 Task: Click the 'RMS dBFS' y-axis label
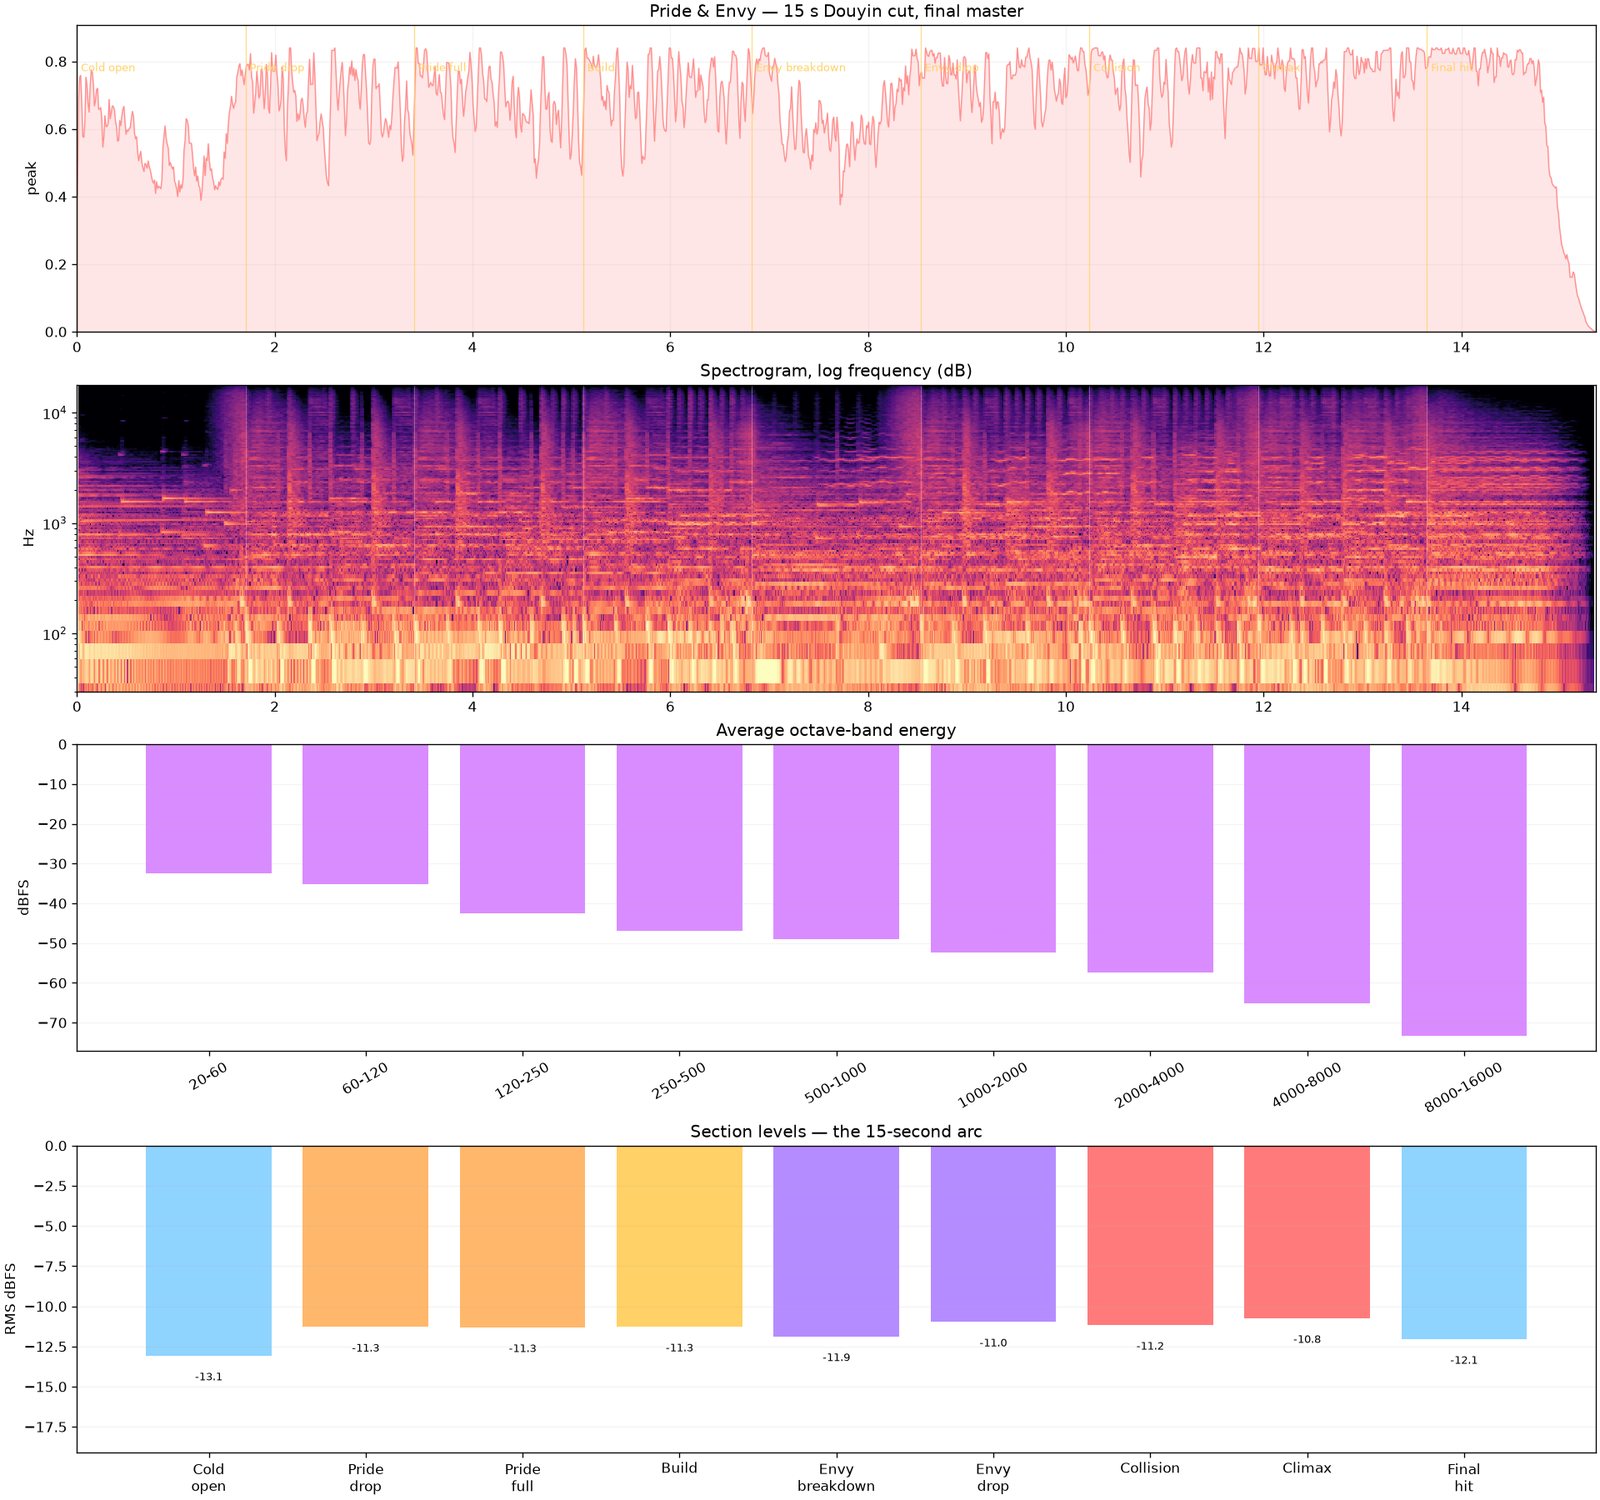pyautogui.click(x=11, y=1299)
